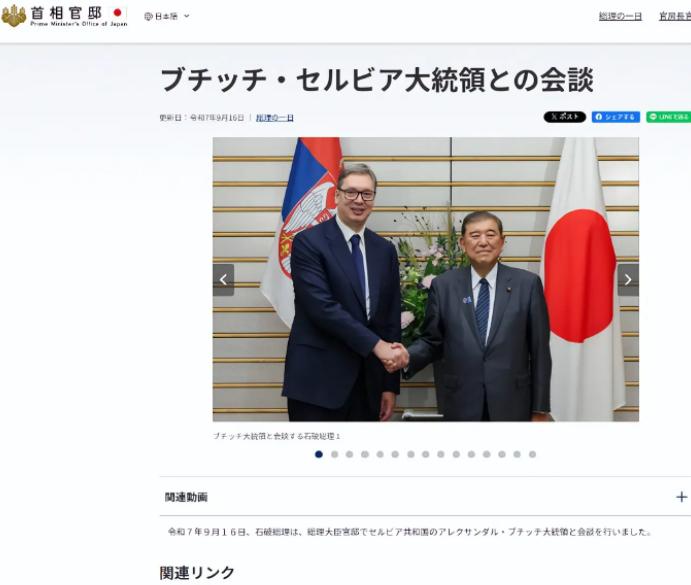Click the handshake photo of the meeting

point(426,279)
